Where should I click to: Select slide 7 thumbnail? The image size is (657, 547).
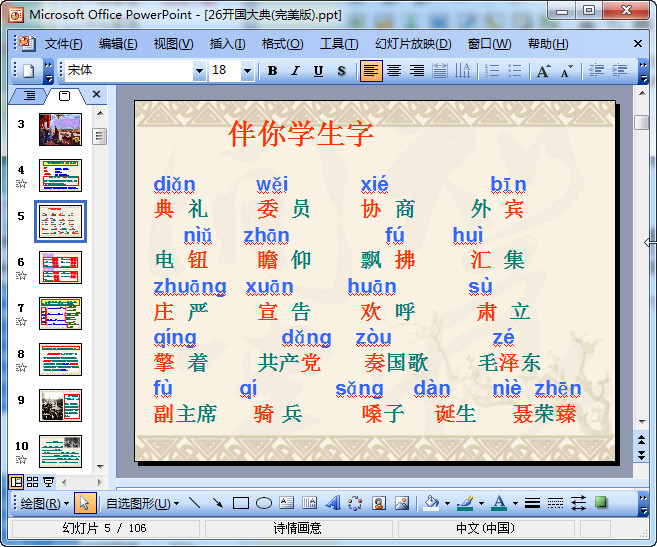(x=60, y=314)
